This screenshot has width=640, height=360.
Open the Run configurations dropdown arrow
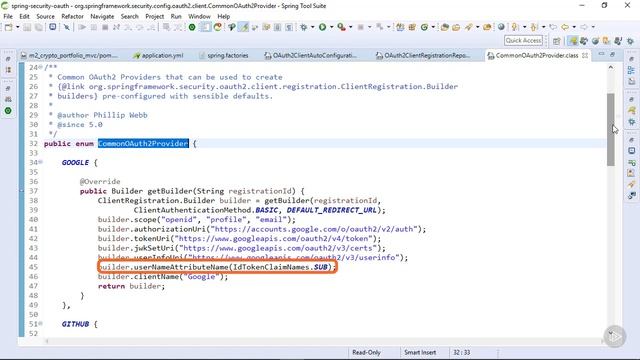click(x=331, y=27)
